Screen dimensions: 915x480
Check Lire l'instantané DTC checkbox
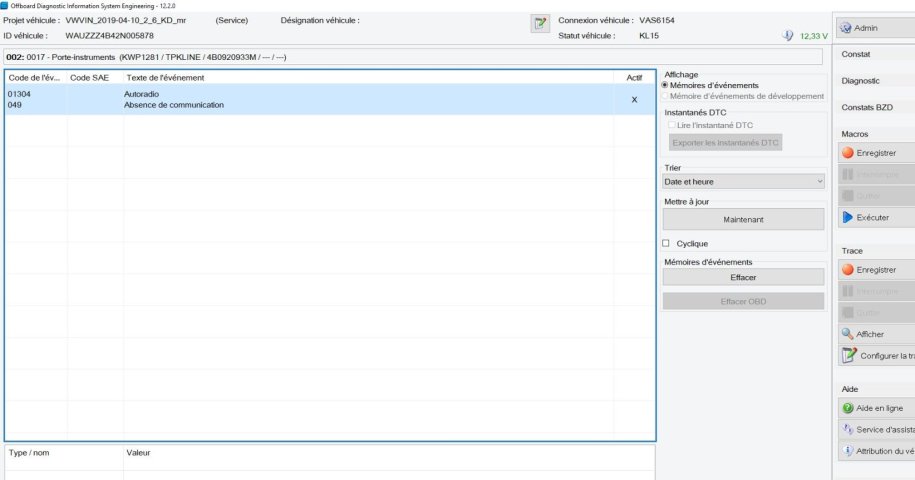click(x=672, y=125)
